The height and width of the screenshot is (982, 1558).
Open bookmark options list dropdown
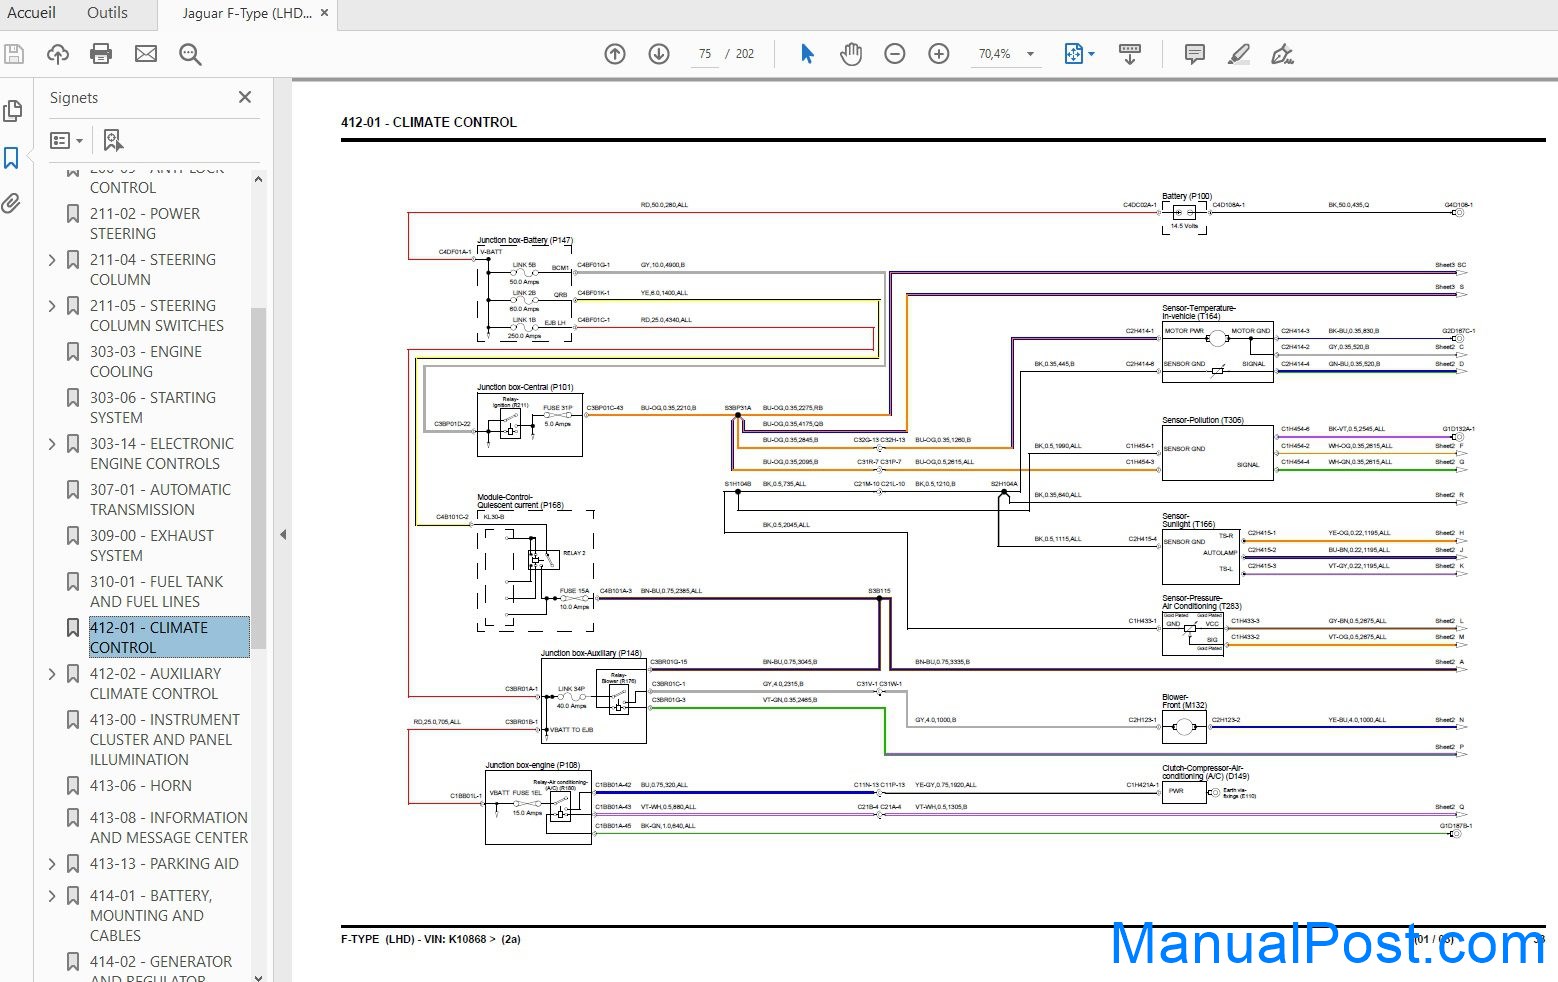click(x=67, y=141)
